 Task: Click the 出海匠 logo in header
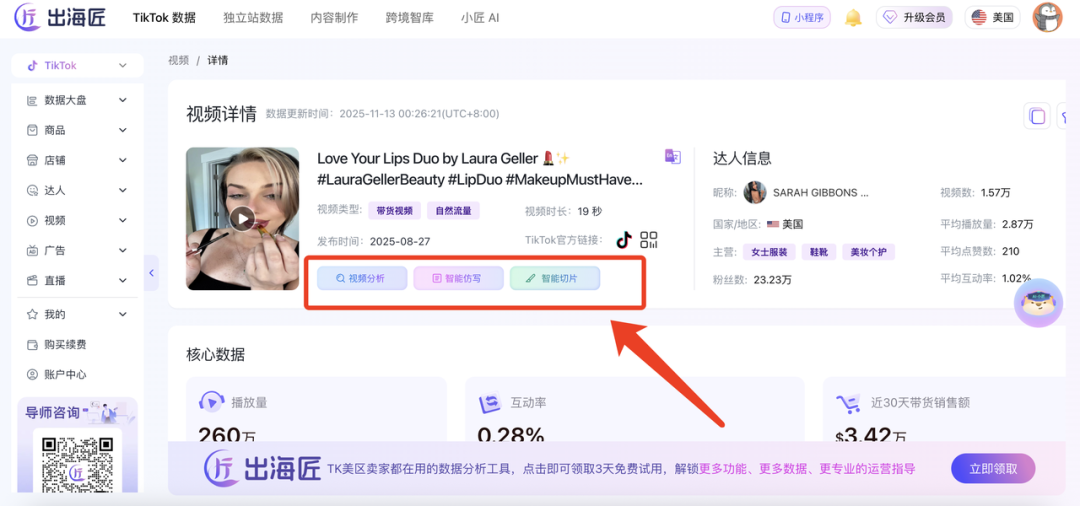[x=60, y=17]
